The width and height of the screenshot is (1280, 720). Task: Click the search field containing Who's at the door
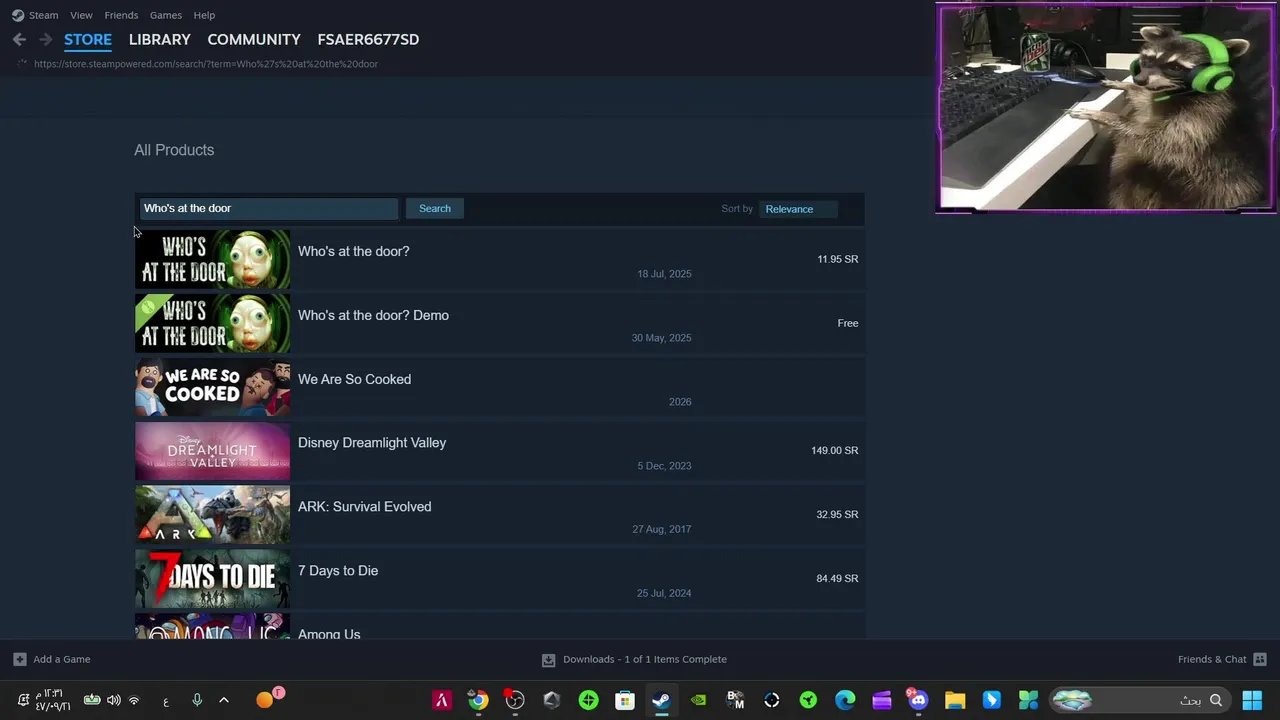tap(269, 208)
